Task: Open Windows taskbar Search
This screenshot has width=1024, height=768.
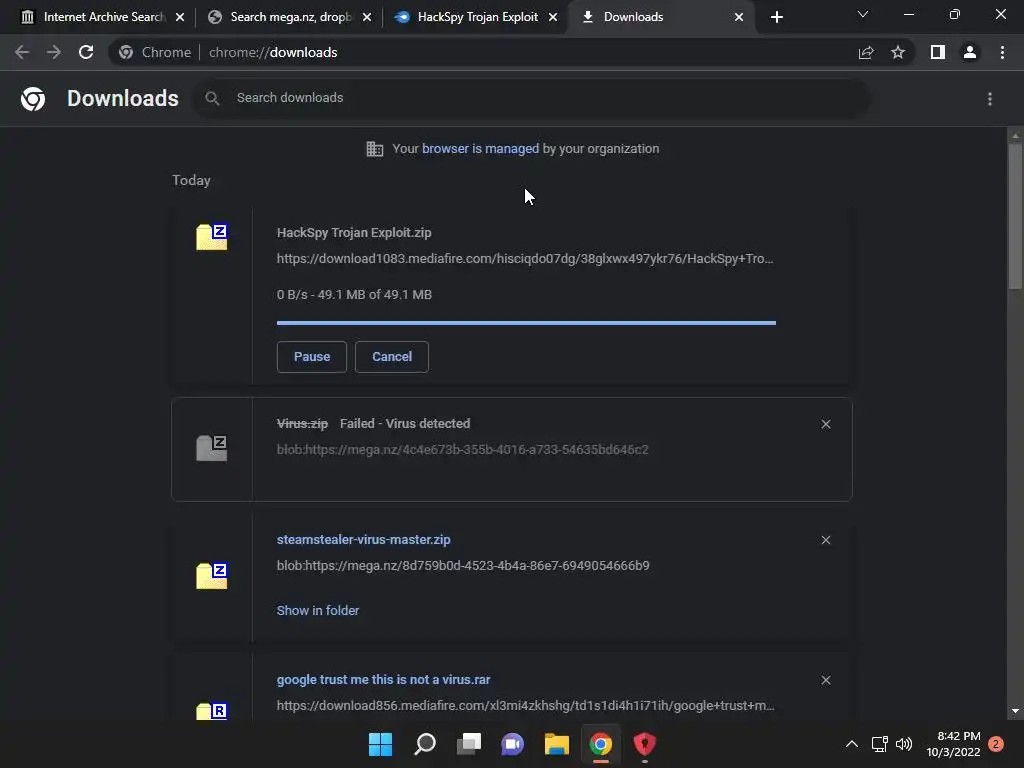Action: click(x=424, y=744)
